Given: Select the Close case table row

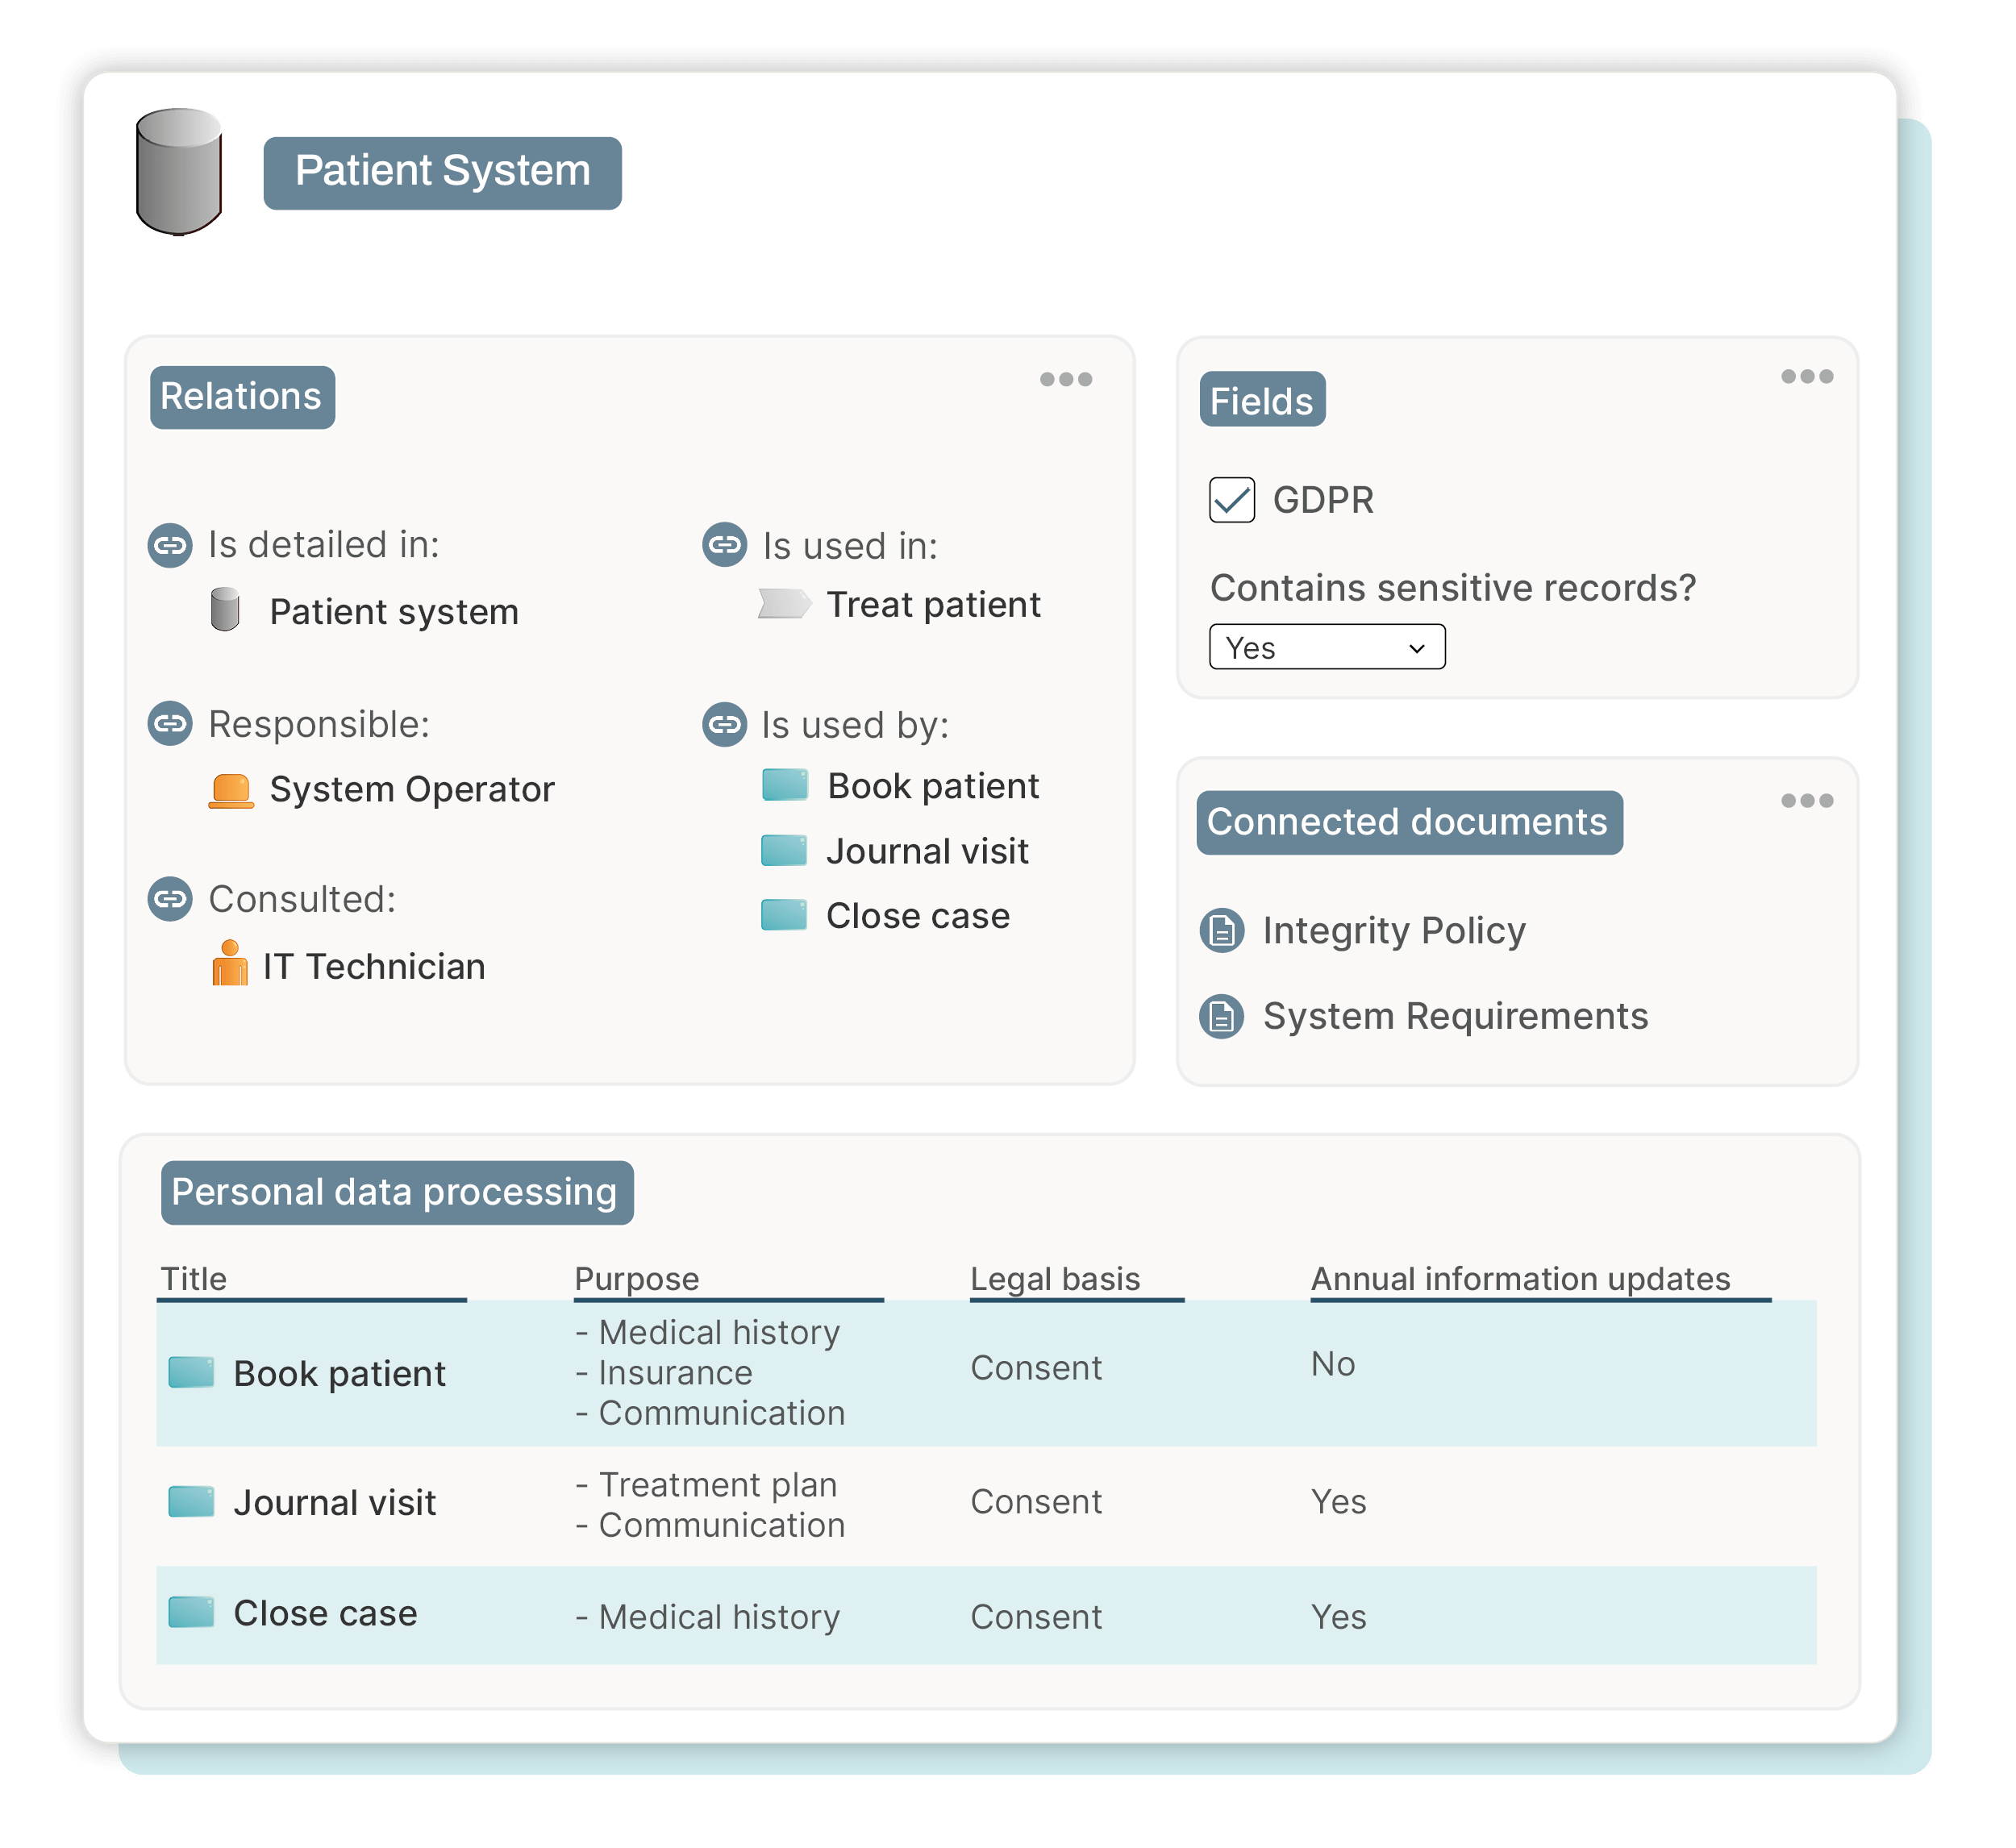Looking at the screenshot, I should point(324,1613).
